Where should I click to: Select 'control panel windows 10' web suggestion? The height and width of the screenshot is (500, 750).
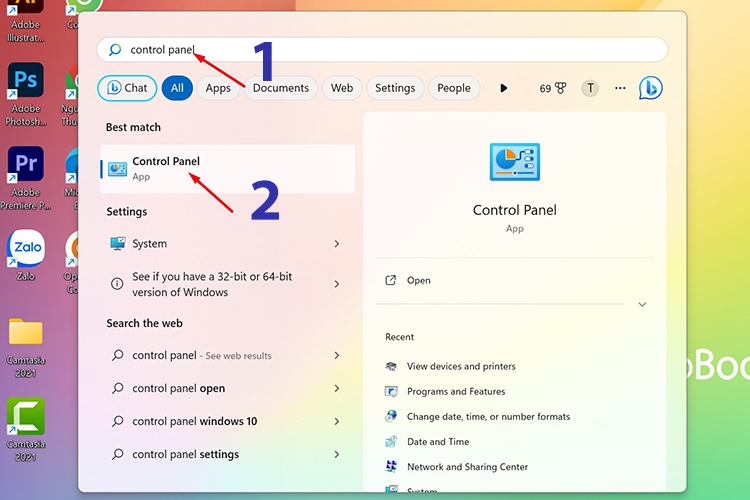tap(227, 422)
